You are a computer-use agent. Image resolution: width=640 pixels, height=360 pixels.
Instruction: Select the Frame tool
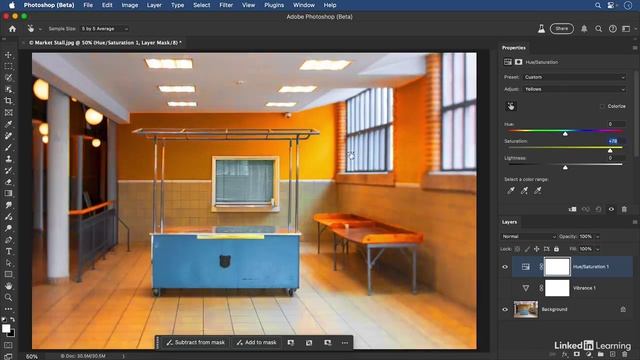8,113
